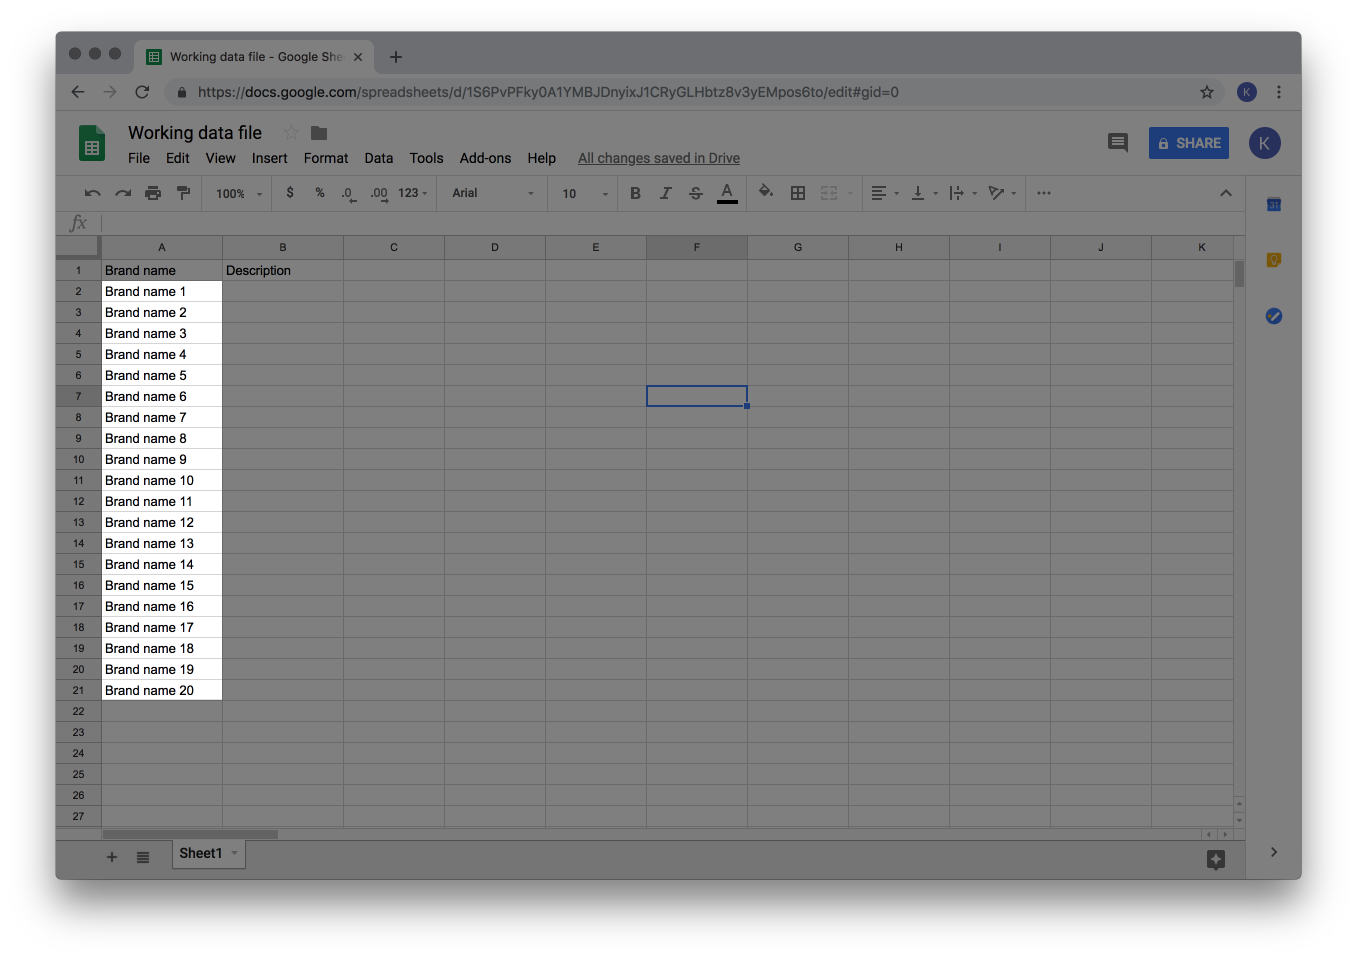Show side panel with bottom-right chevron
This screenshot has height=959, width=1357.
pyautogui.click(x=1274, y=852)
